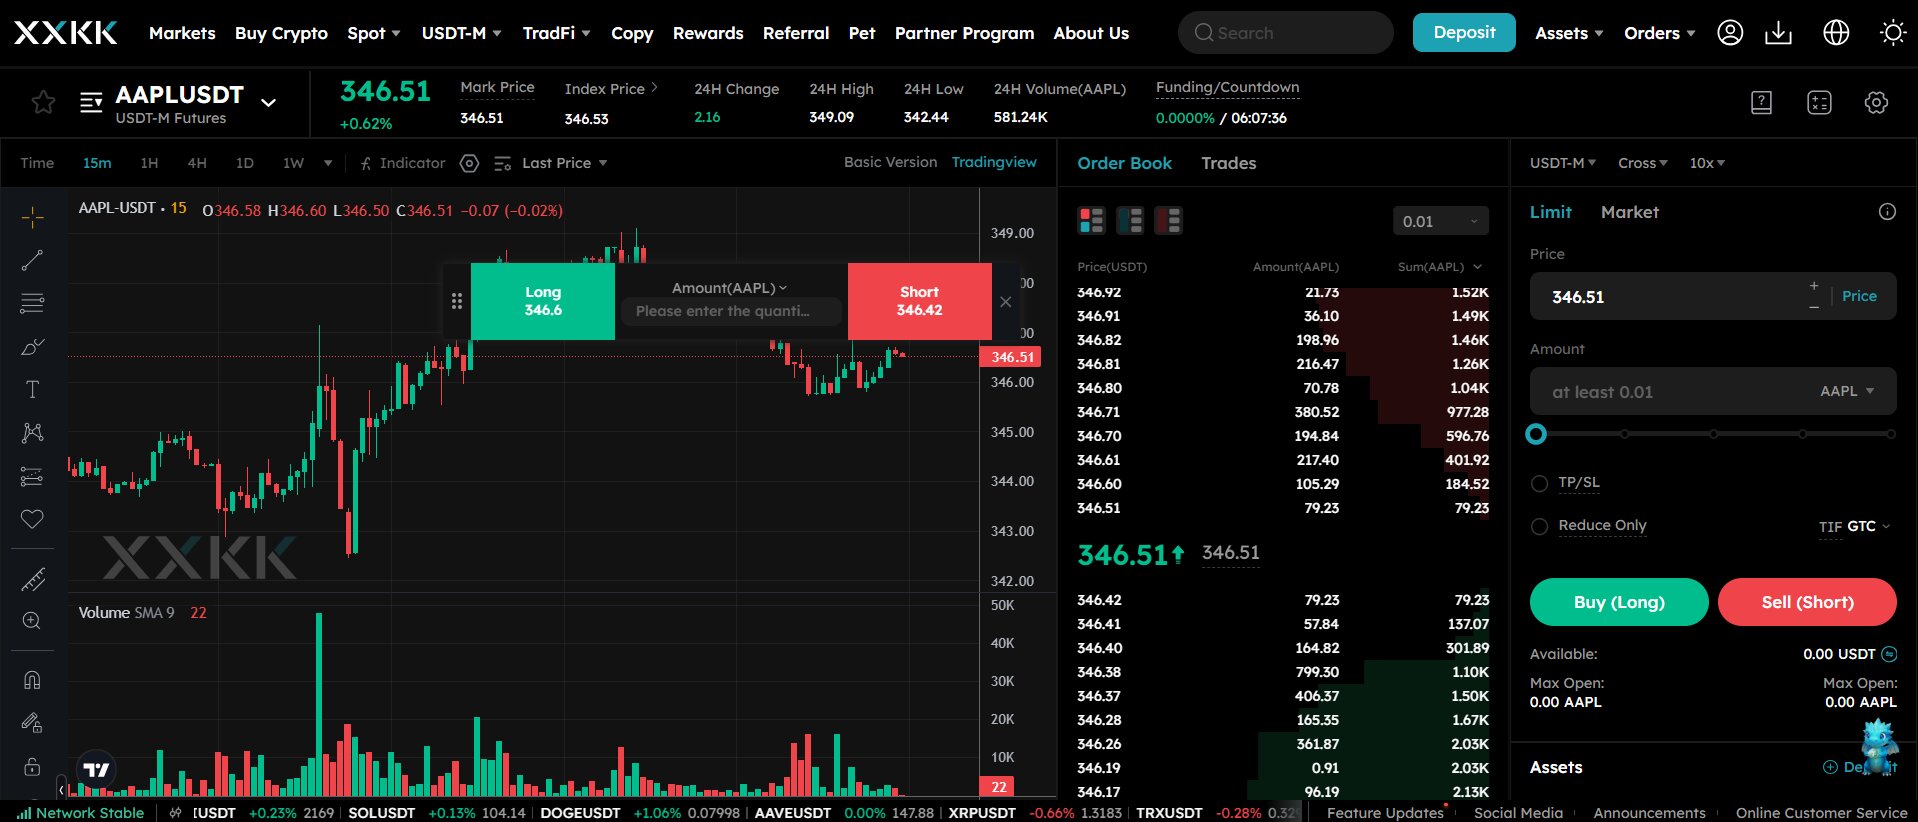Expand the AAPLUSDT pair selector

(268, 102)
